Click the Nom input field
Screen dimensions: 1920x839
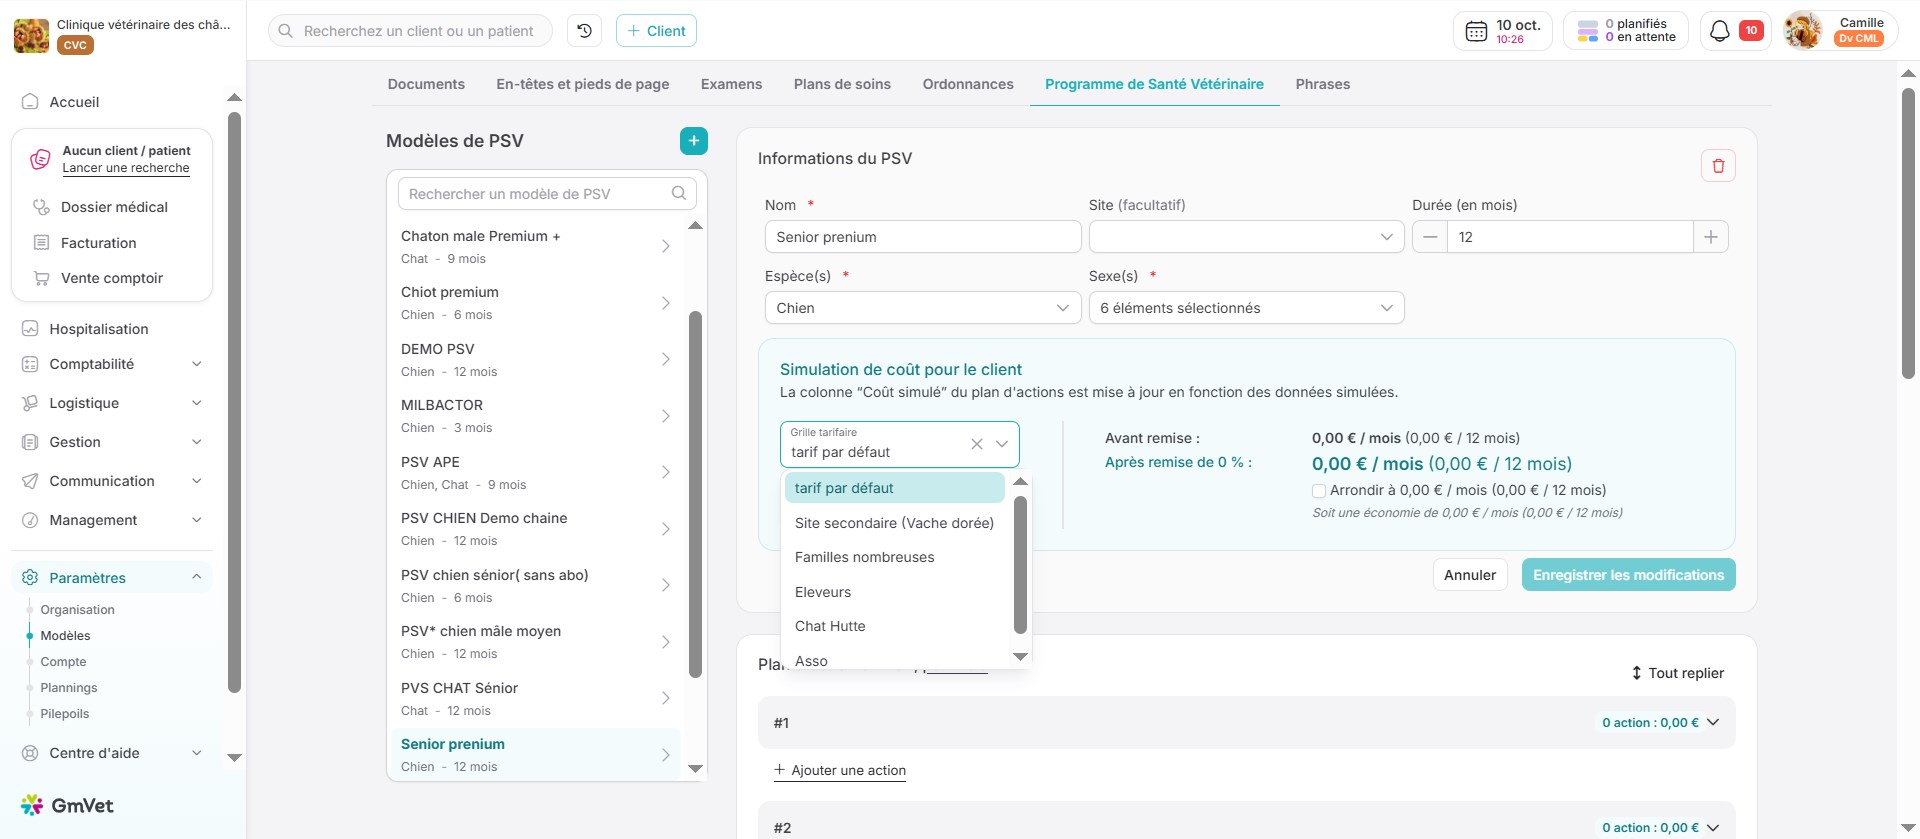(x=922, y=237)
